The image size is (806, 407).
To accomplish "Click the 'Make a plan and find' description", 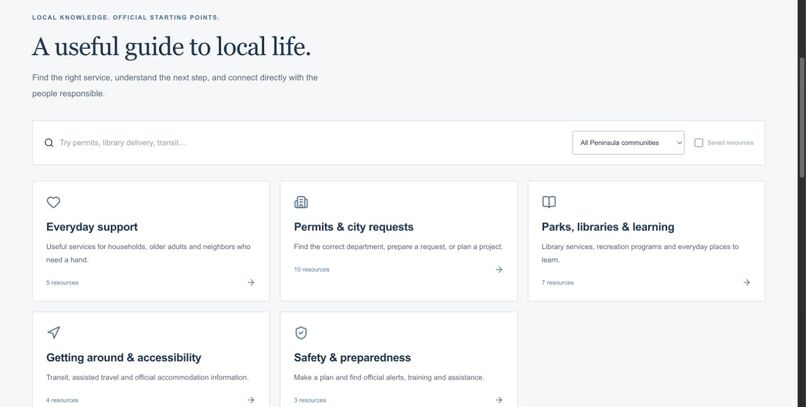I will pyautogui.click(x=389, y=378).
